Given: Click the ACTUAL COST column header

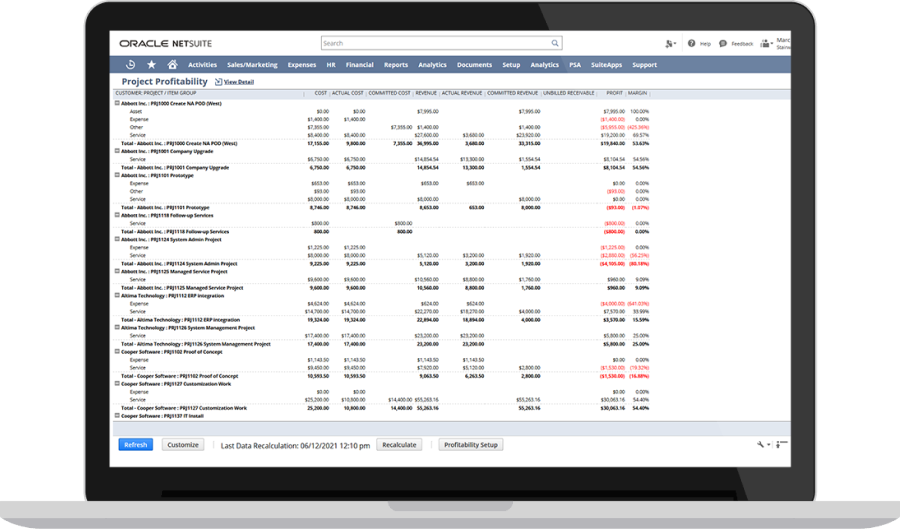Looking at the screenshot, I should tap(348, 93).
